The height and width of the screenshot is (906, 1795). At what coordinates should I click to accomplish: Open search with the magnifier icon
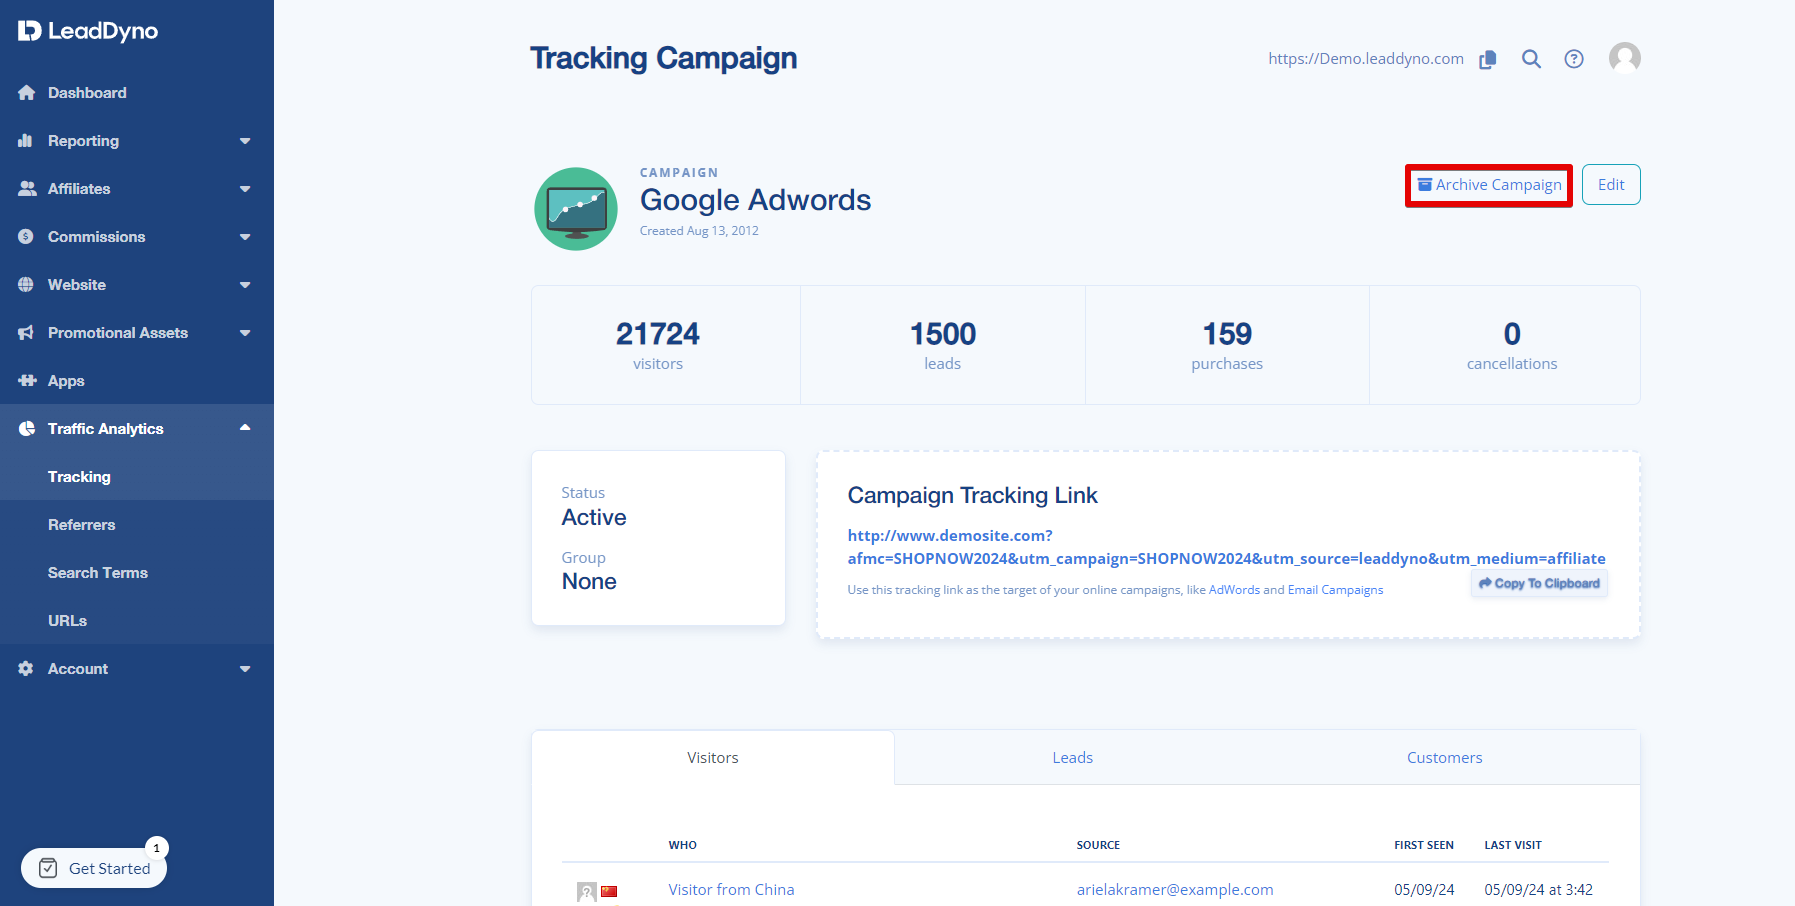(1531, 59)
